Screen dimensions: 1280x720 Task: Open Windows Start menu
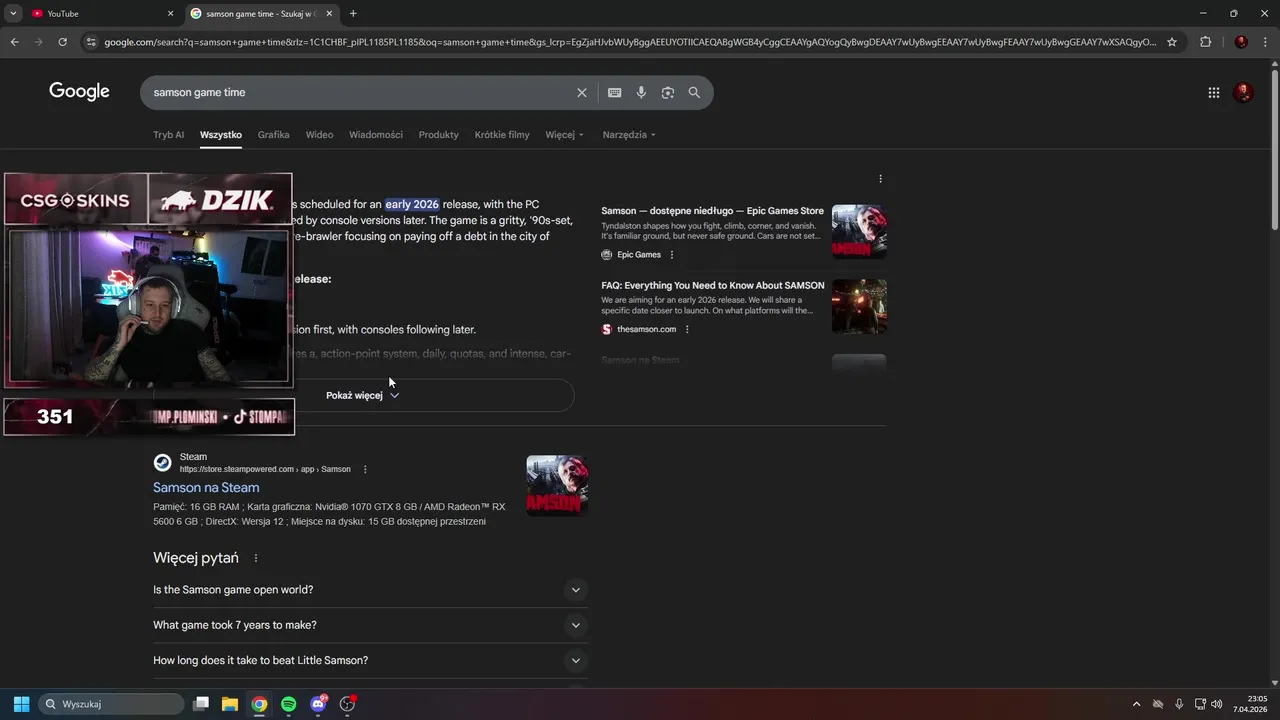click(21, 704)
